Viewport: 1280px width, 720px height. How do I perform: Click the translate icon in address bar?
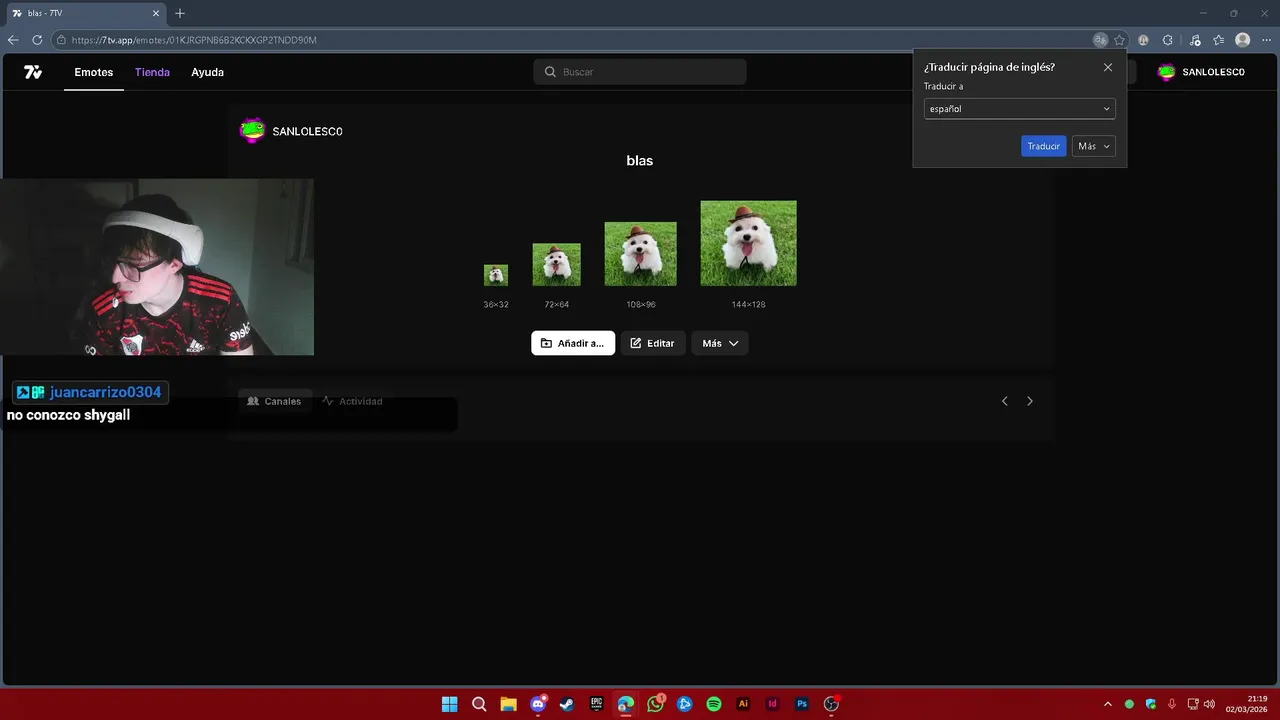(x=1100, y=40)
